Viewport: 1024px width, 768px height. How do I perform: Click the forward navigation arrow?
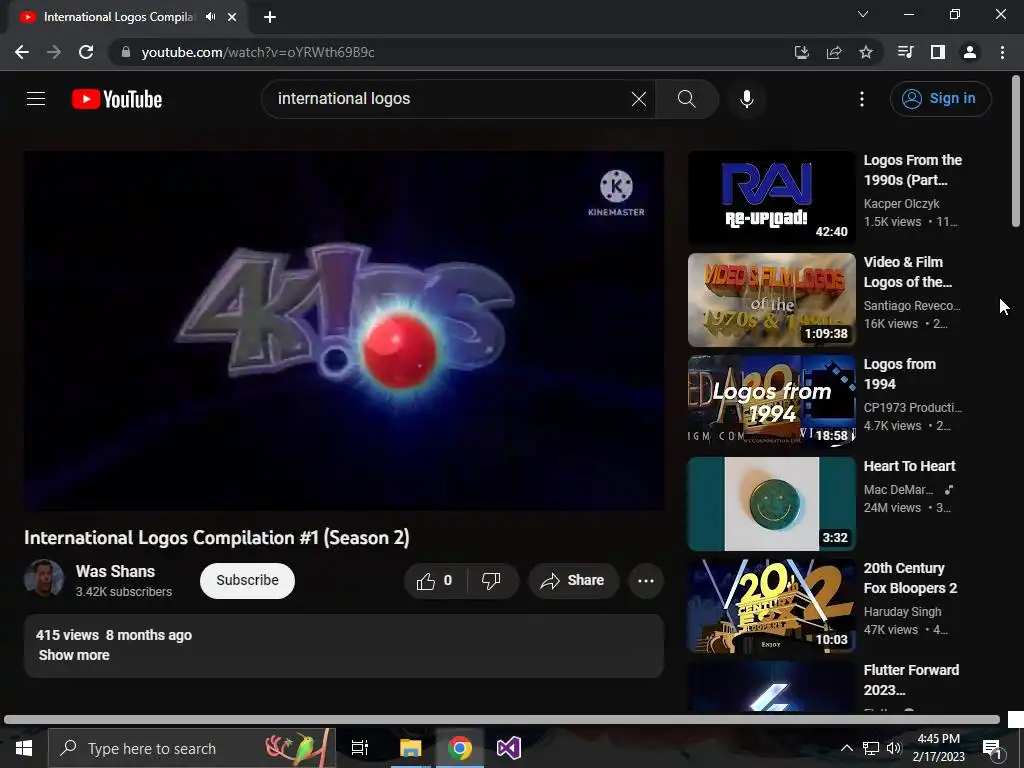pyautogui.click(x=54, y=52)
